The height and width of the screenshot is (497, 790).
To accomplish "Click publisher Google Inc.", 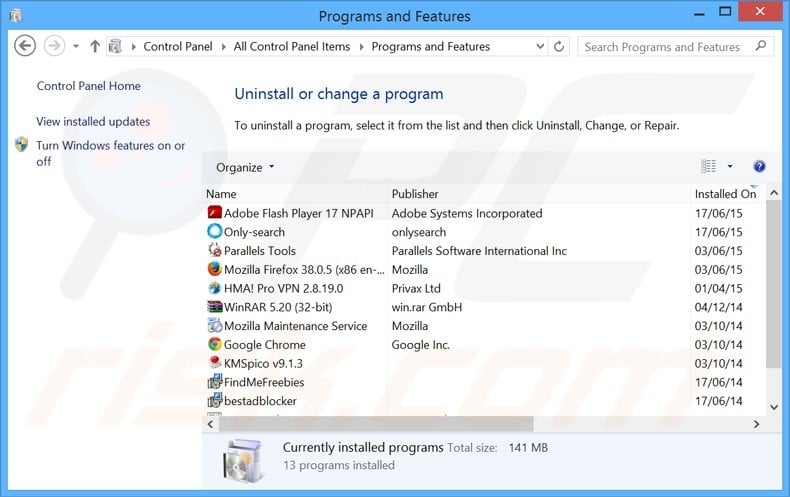I will click(x=421, y=345).
